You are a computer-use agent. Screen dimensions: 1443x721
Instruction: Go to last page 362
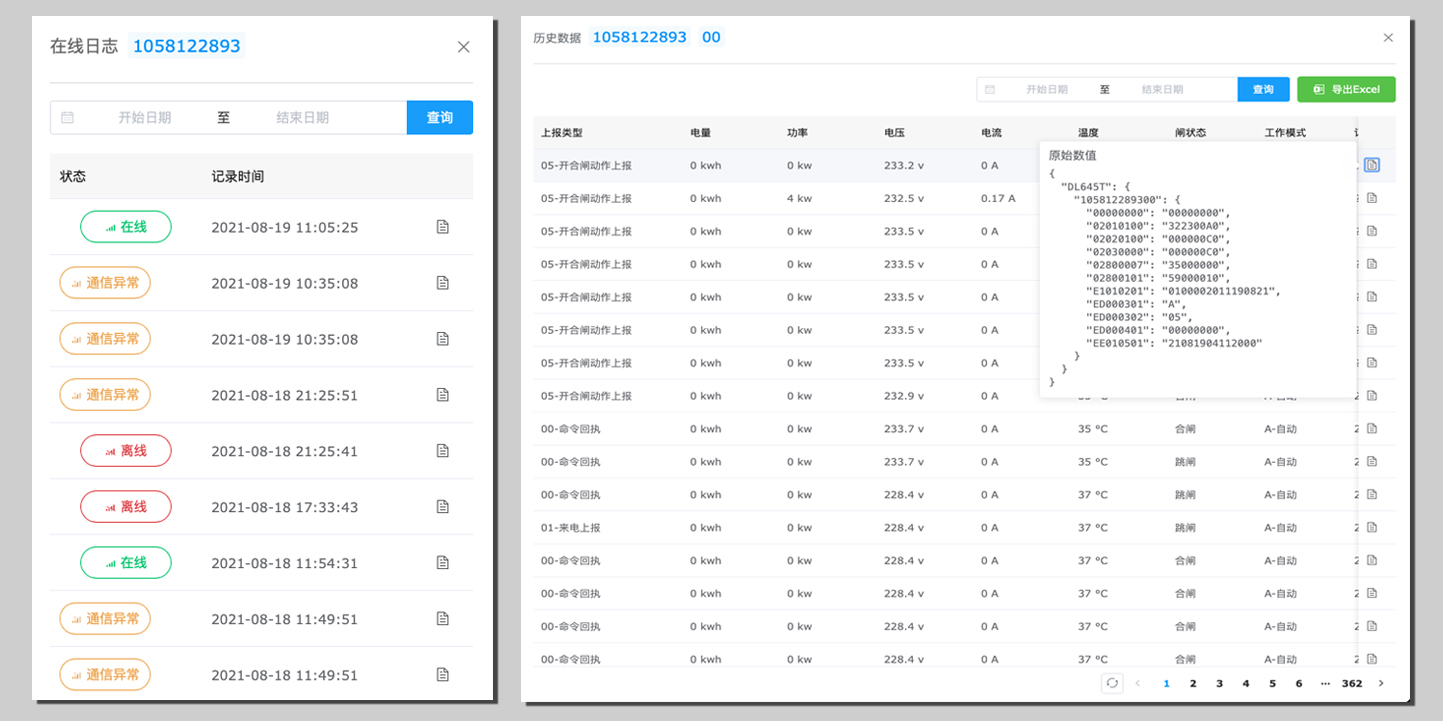click(1352, 683)
